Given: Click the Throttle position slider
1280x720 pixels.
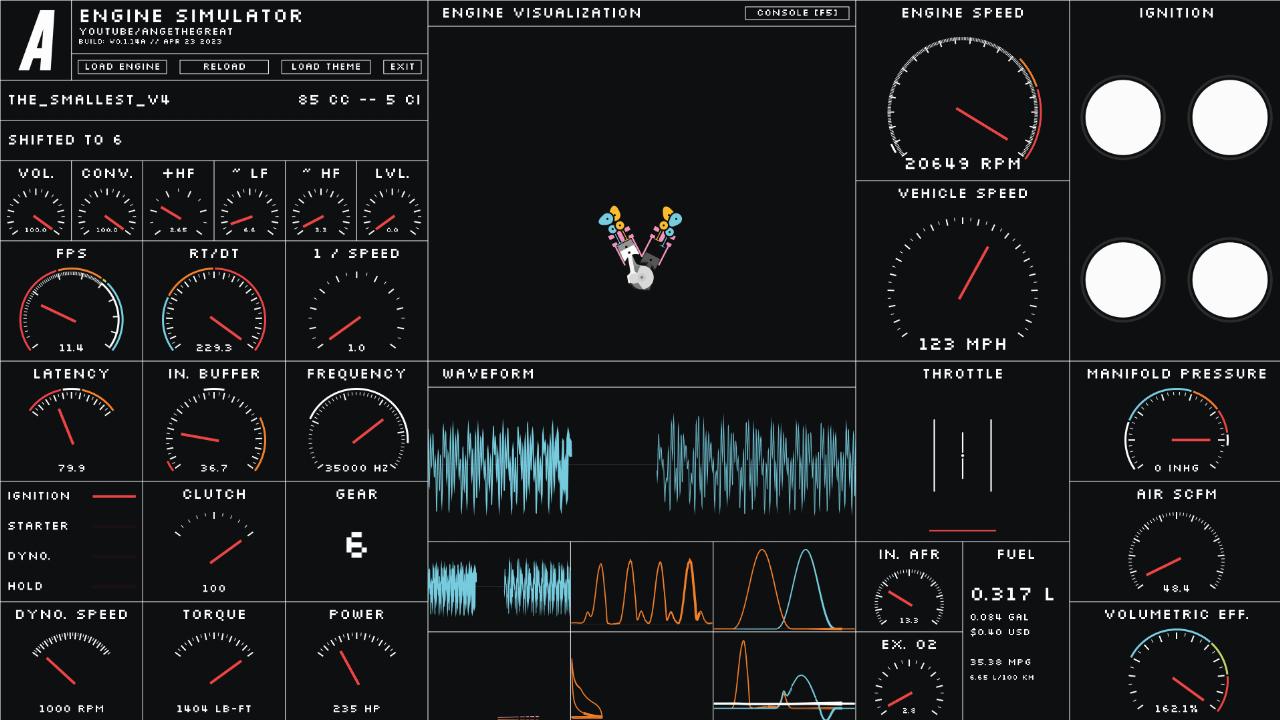Looking at the screenshot, I should click(962, 456).
